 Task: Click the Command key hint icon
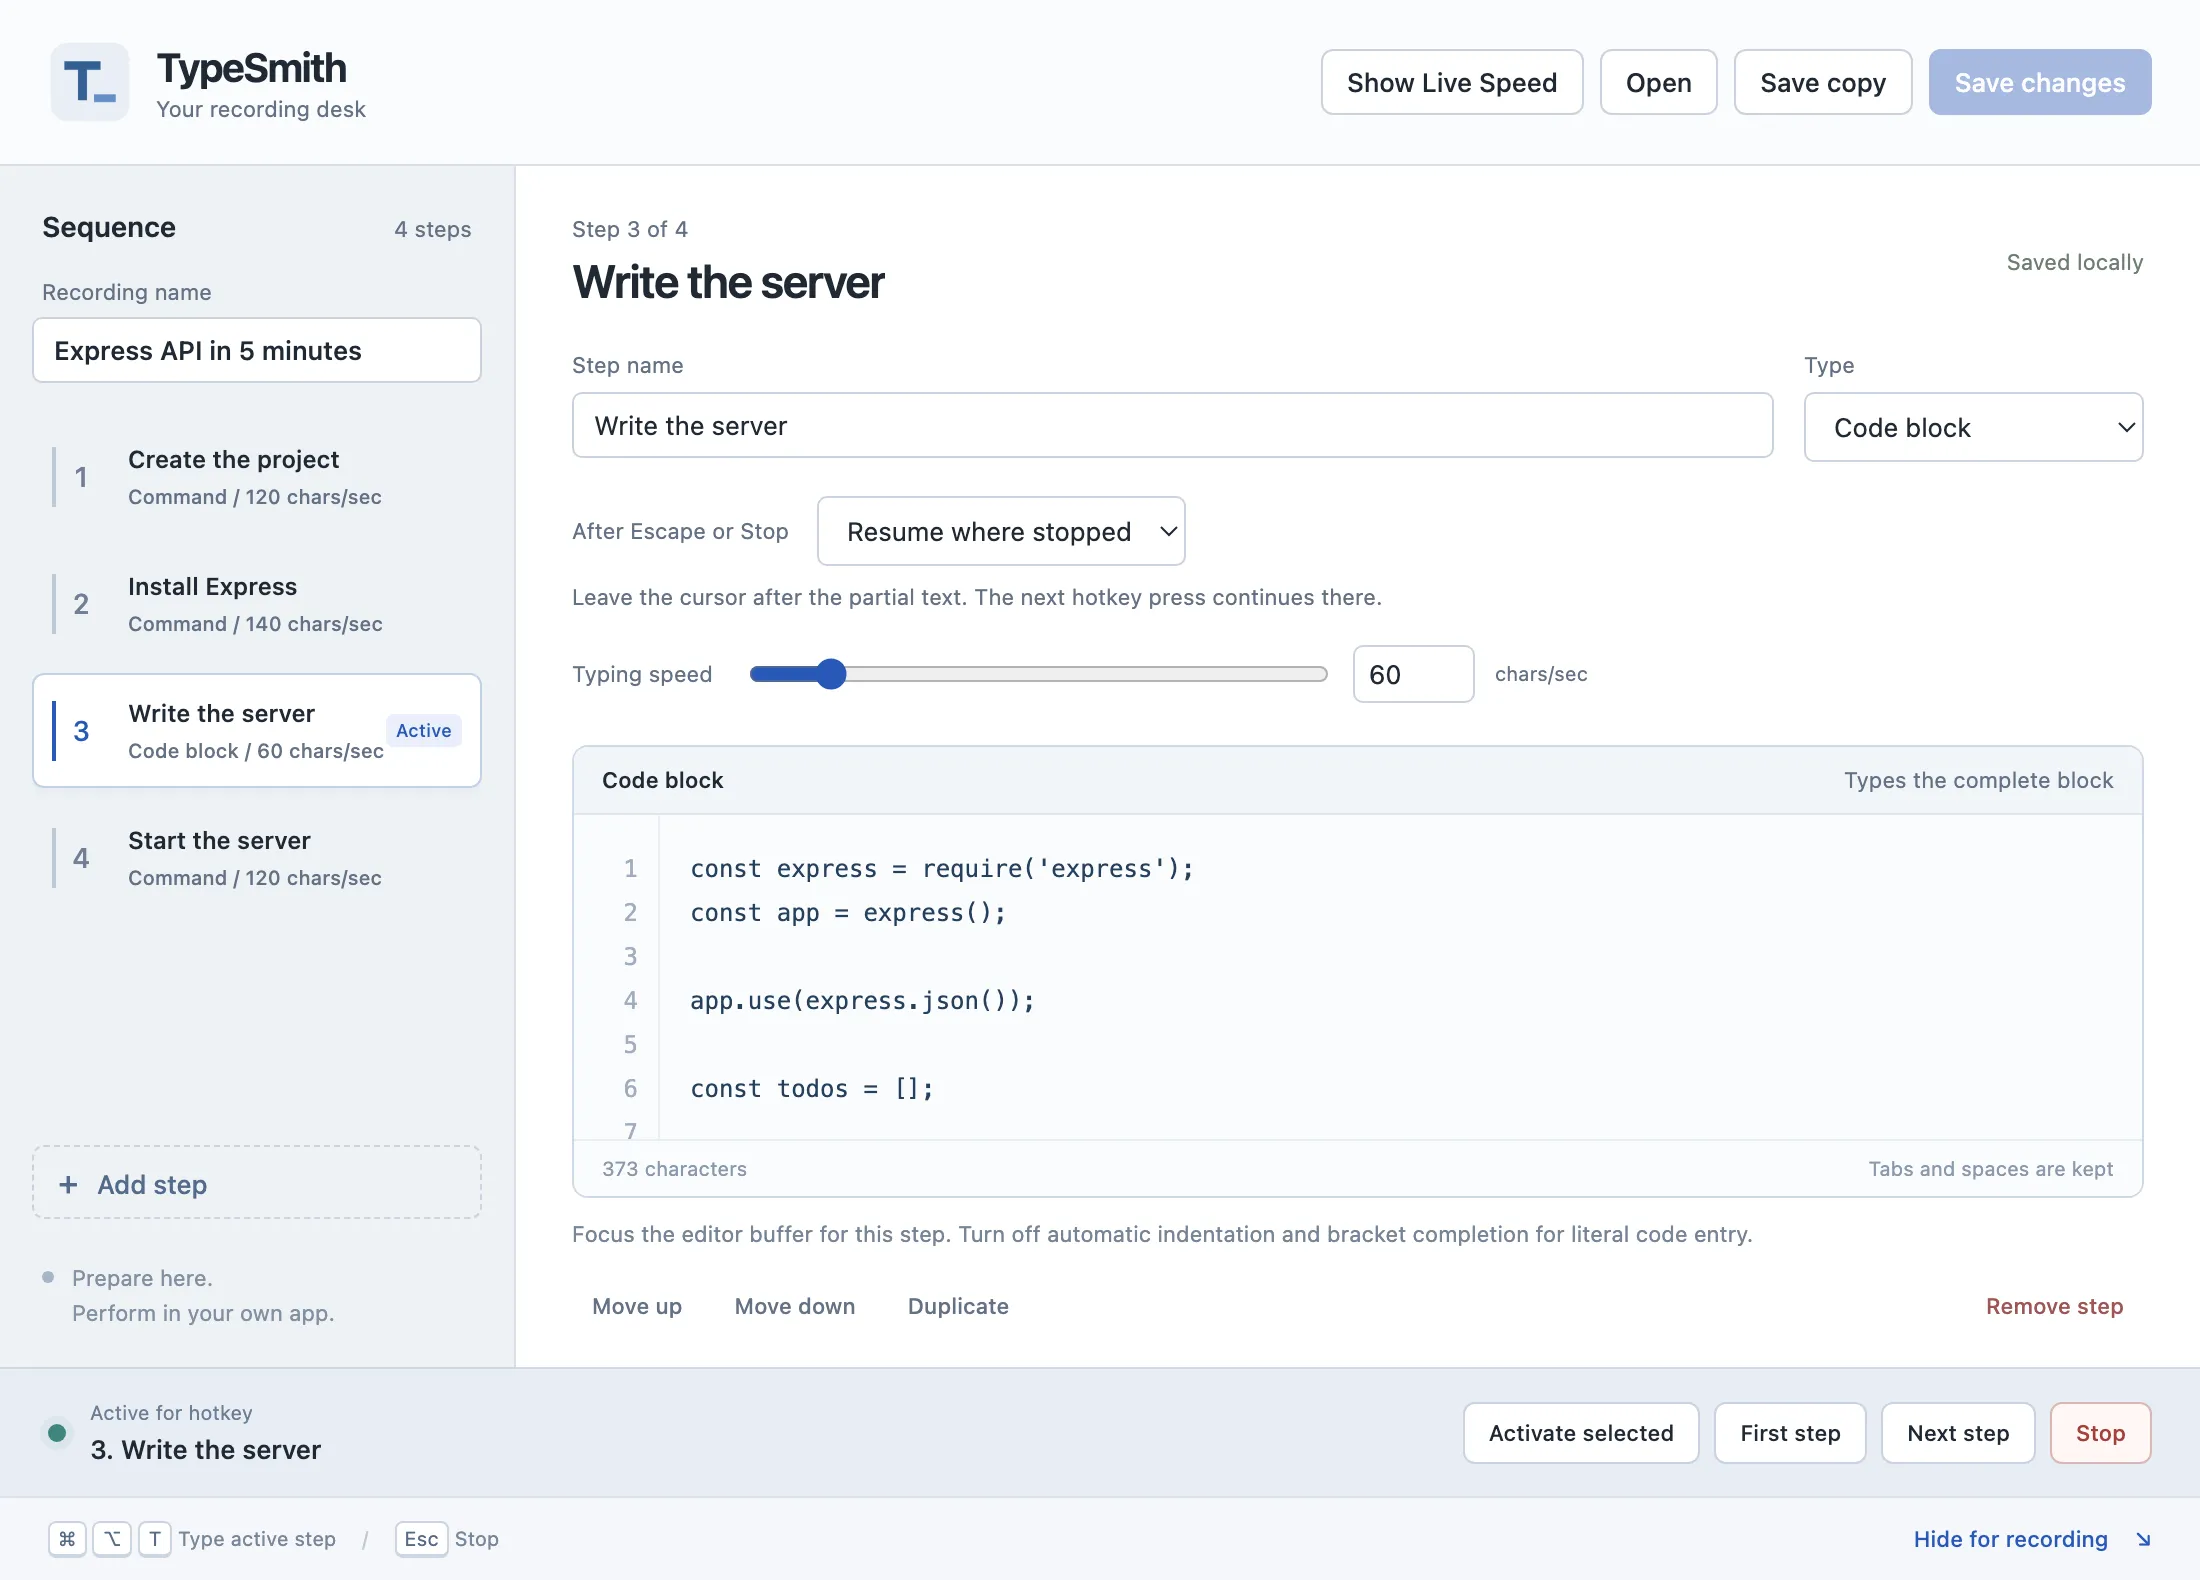click(x=67, y=1539)
